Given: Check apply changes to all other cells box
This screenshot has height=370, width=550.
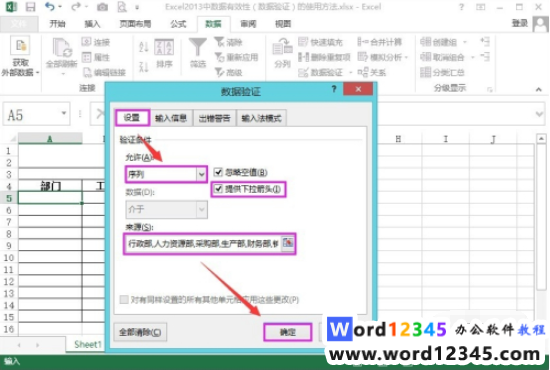Looking at the screenshot, I should coord(124,300).
